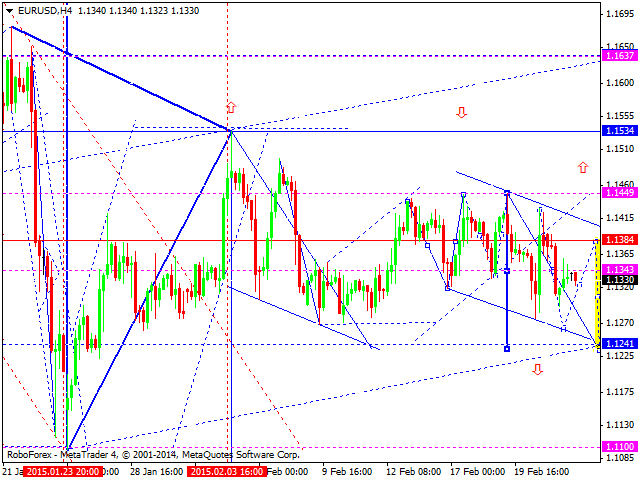
Task: Select the bottom blue square marker near 1.1241
Action: click(508, 348)
